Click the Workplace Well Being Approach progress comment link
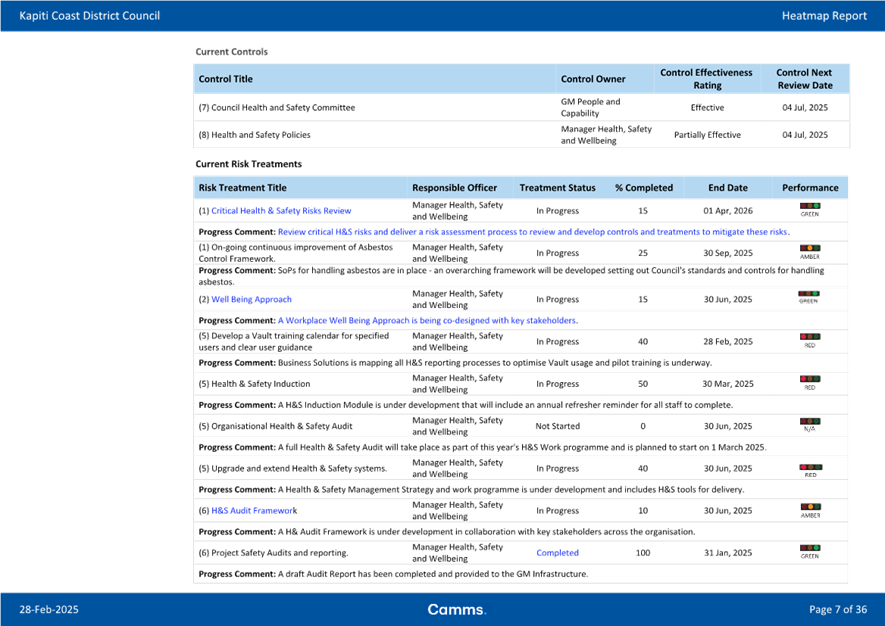The image size is (885, 626). [428, 320]
